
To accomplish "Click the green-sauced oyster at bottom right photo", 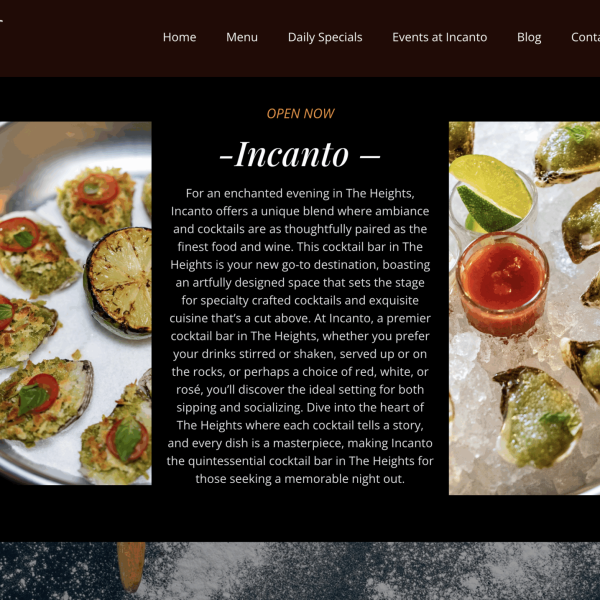I will click(539, 417).
